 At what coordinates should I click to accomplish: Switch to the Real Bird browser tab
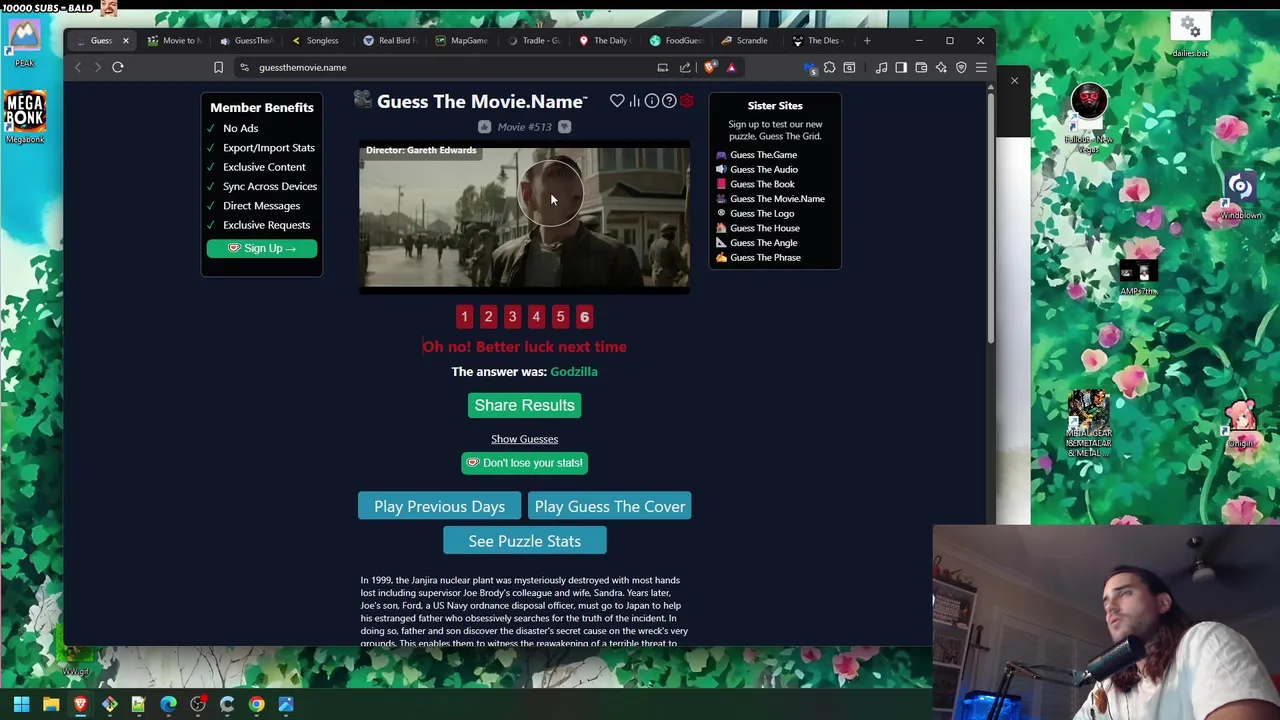(x=390, y=41)
